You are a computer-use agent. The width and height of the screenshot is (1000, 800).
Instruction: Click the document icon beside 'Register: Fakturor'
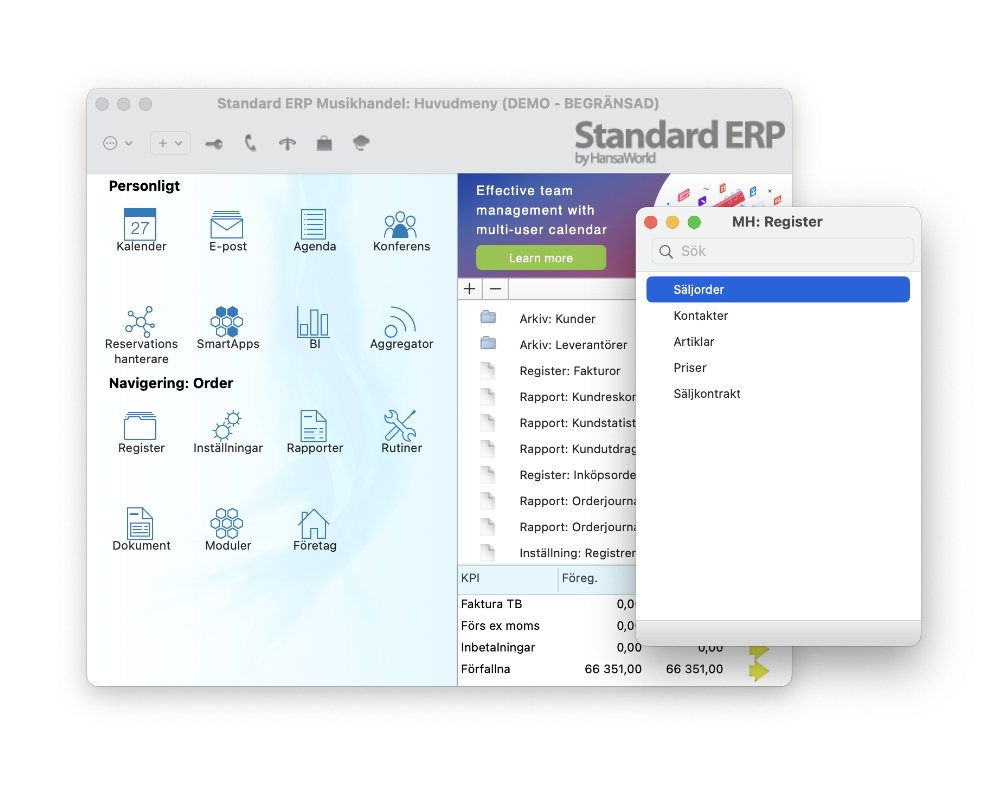click(488, 371)
